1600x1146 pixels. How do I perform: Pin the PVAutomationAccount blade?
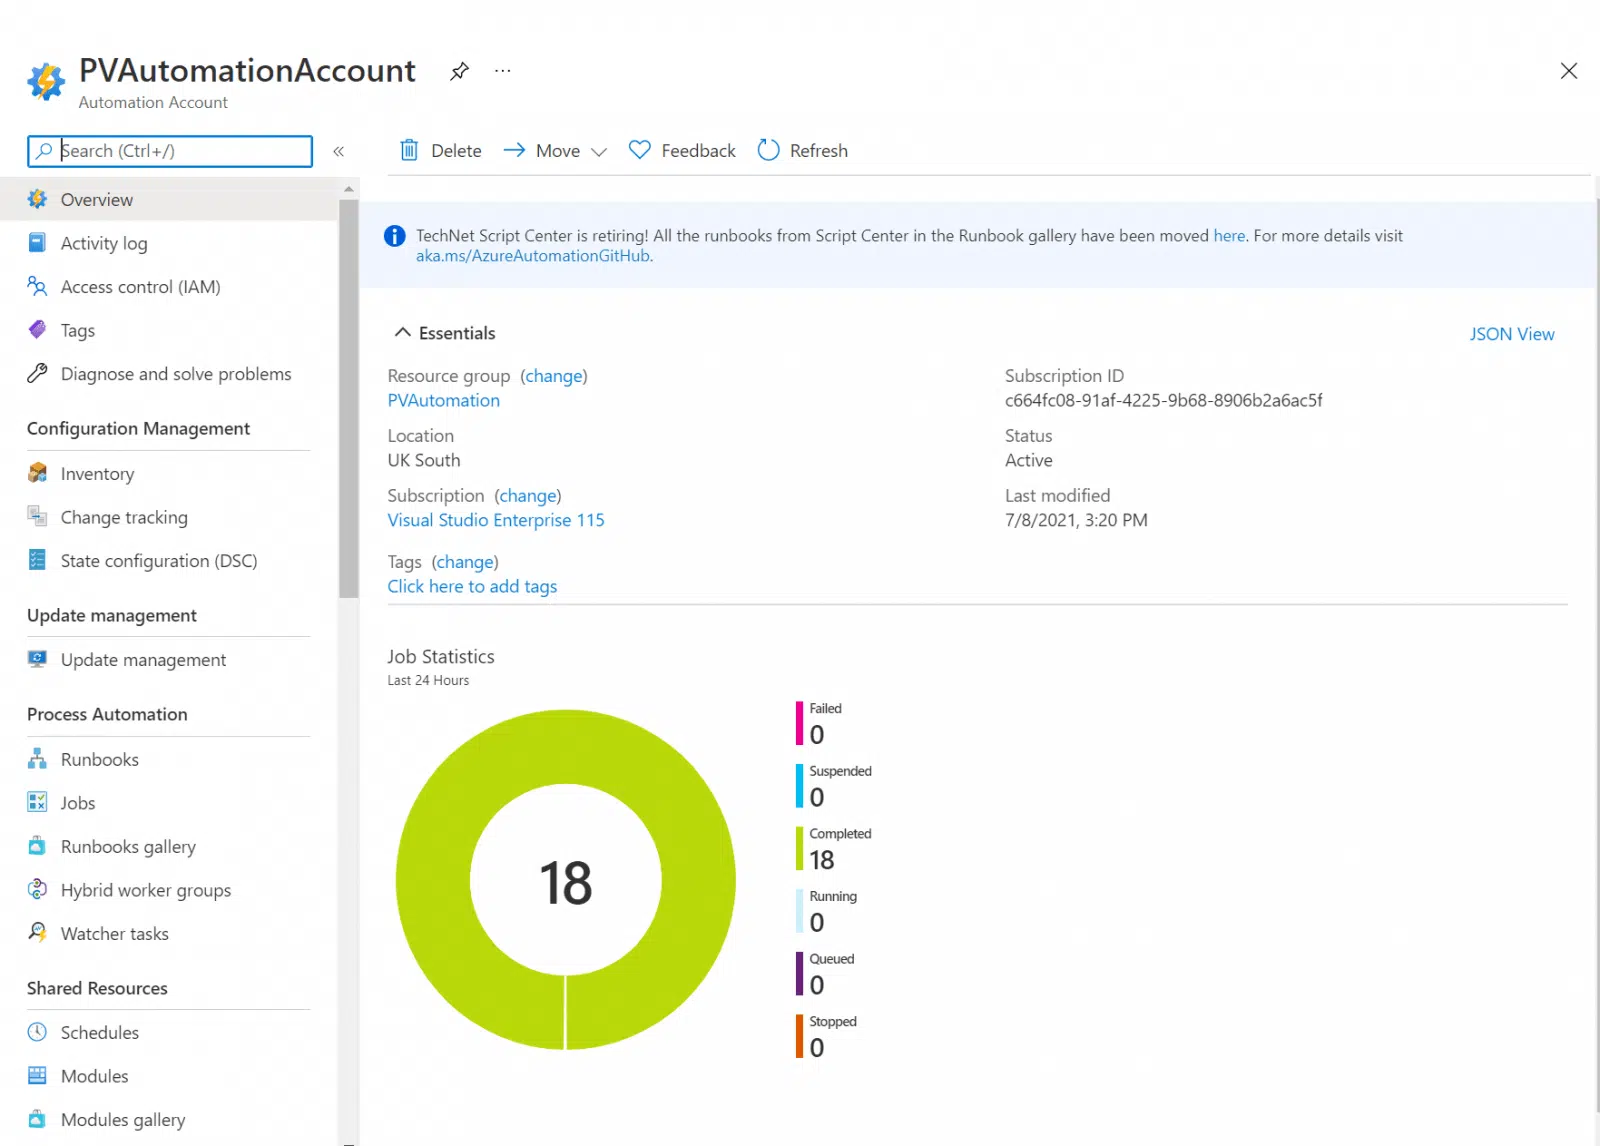pyautogui.click(x=459, y=71)
